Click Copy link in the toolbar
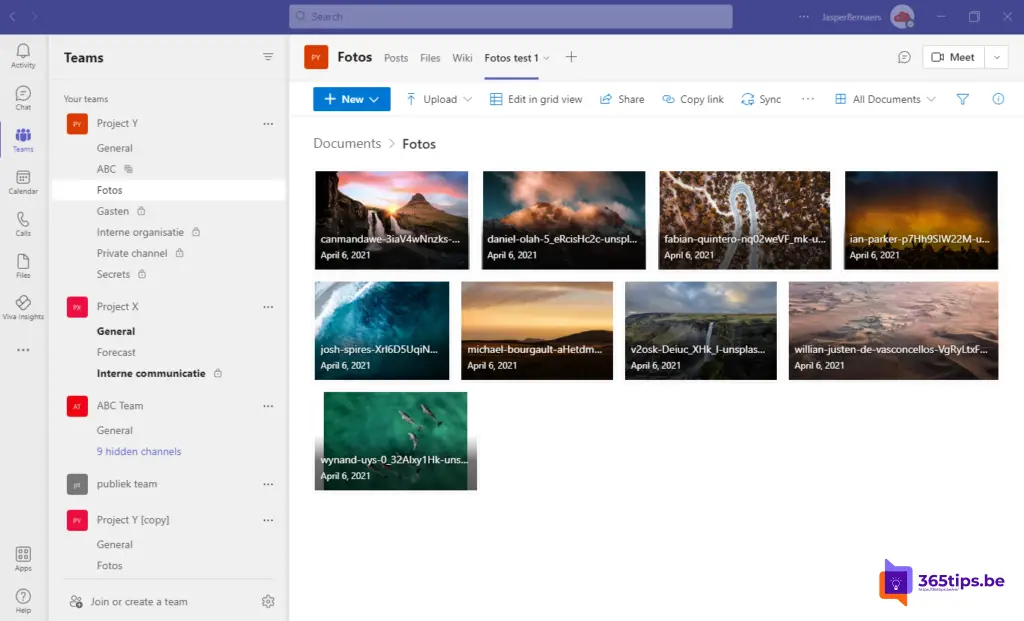 [693, 99]
